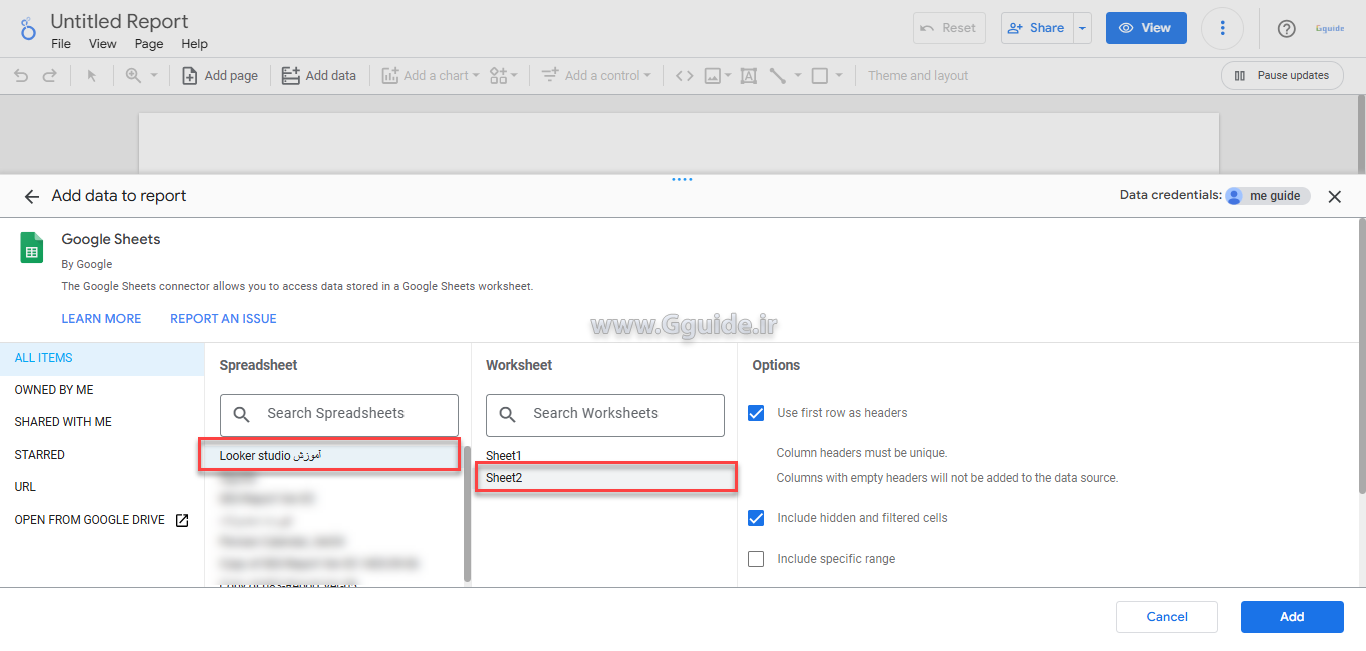Click the Undo icon
1366x651 pixels.
(x=20, y=75)
